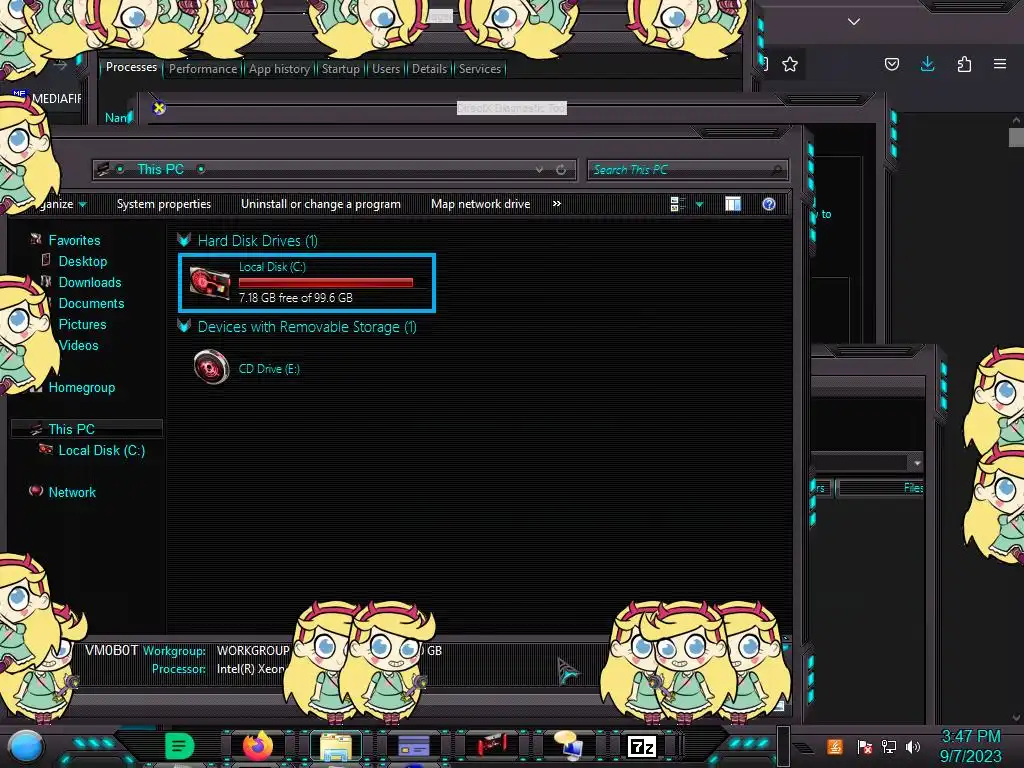The image size is (1024, 768).
Task: Change view with the Explorer view icon
Action: (677, 204)
